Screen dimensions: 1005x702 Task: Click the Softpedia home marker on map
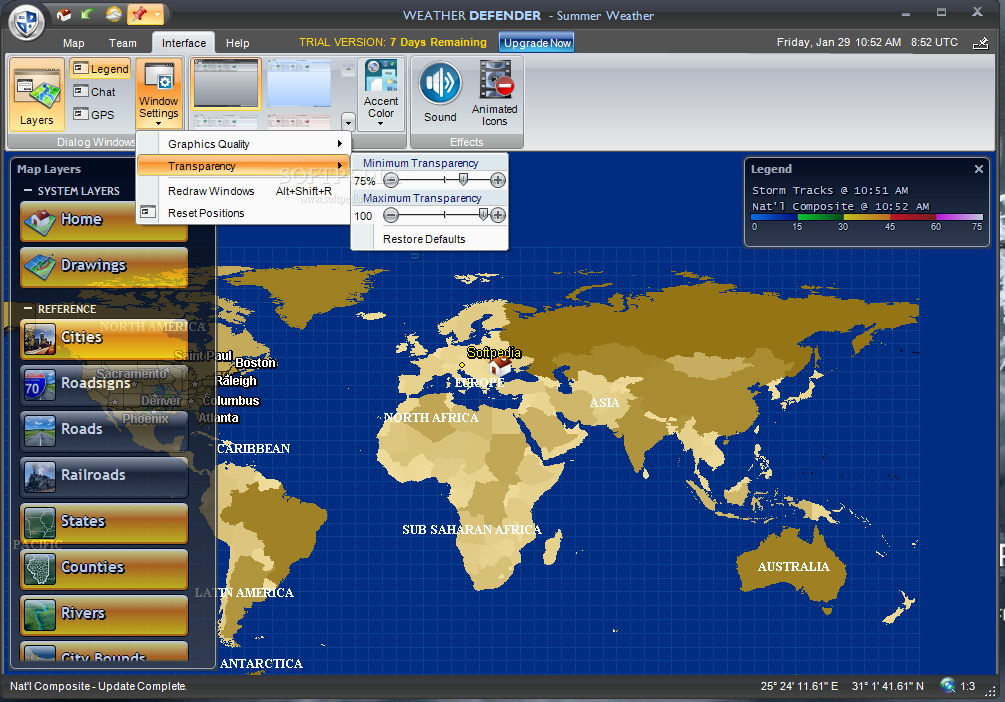[x=501, y=367]
